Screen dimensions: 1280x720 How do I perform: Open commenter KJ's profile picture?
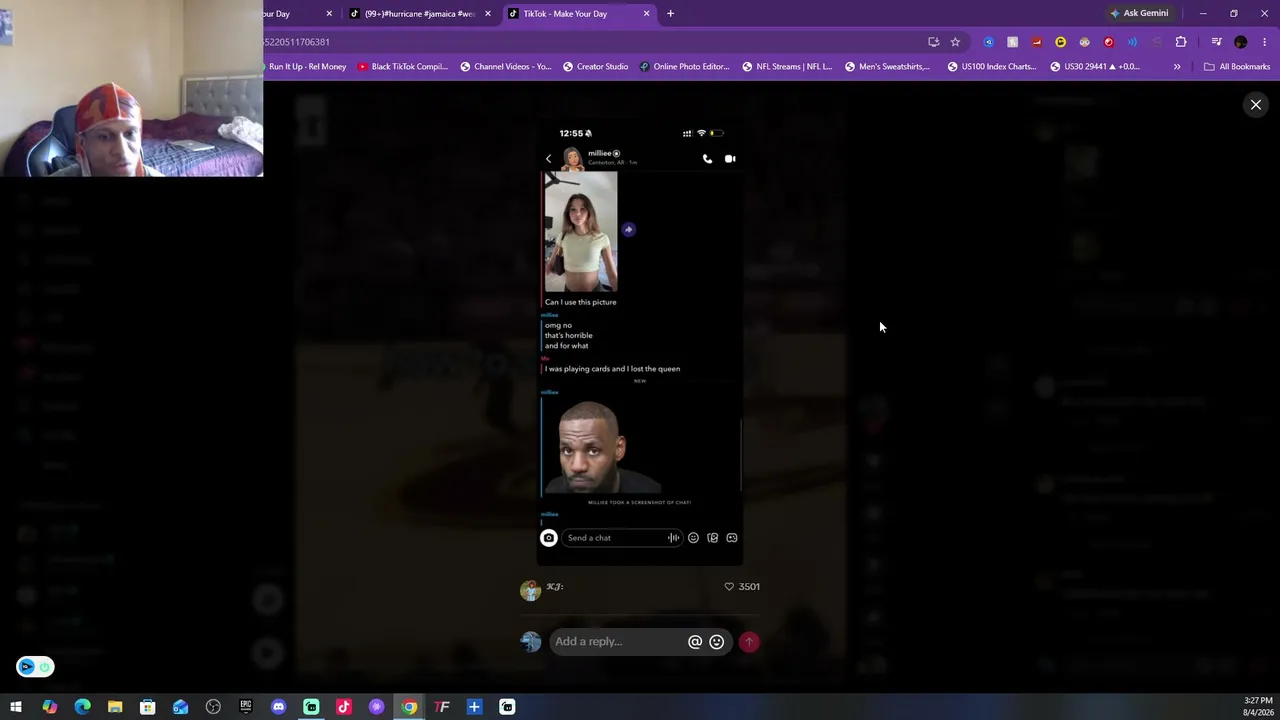(530, 590)
